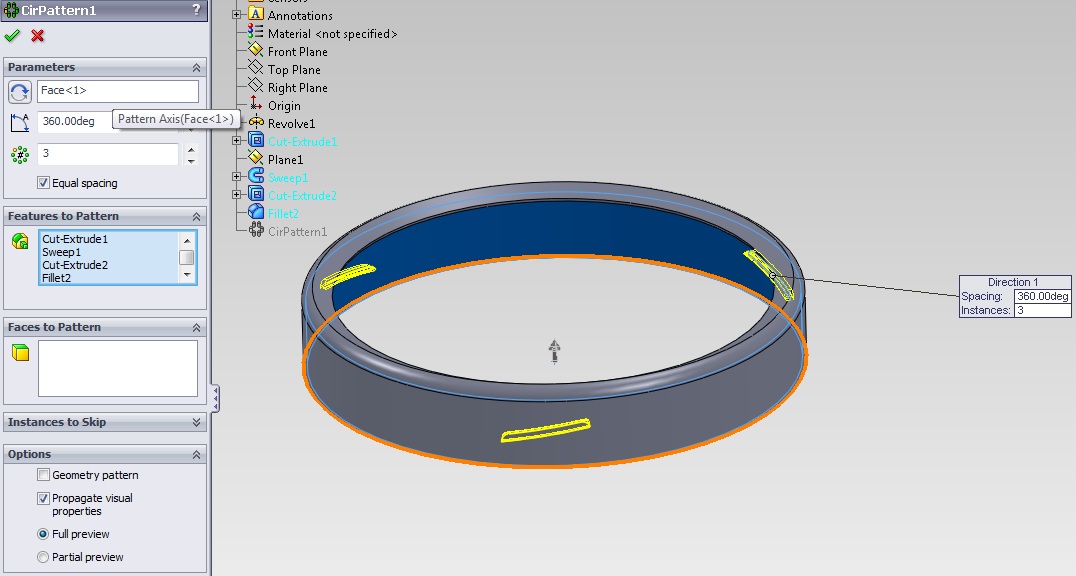Image resolution: width=1076 pixels, height=576 pixels.
Task: Open help via the question mark icon
Action: point(196,9)
